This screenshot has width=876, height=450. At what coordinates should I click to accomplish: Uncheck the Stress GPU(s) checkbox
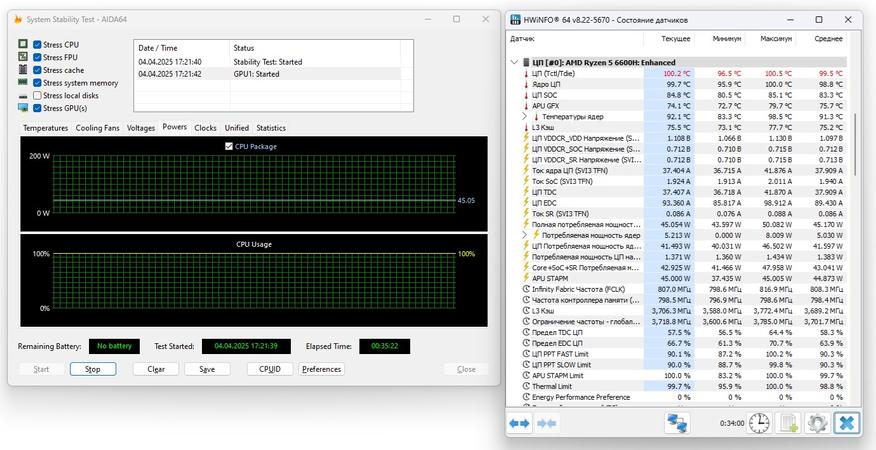point(37,108)
